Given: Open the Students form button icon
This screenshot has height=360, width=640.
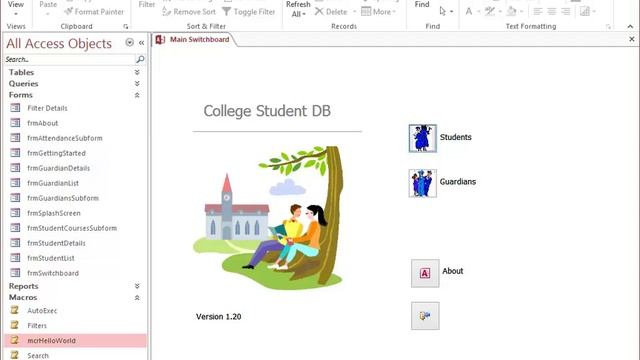Looking at the screenshot, I should (x=422, y=138).
